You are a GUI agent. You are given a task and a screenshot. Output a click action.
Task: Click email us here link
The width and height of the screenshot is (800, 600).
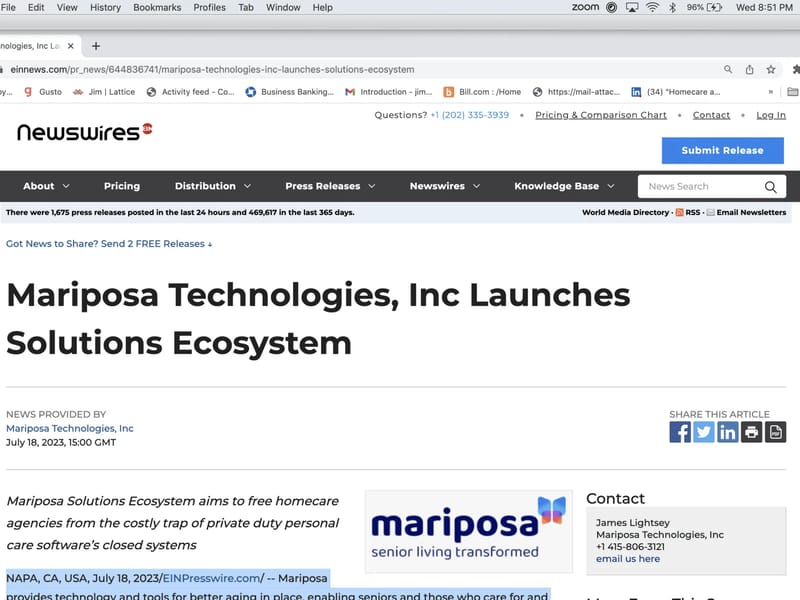[x=628, y=559]
